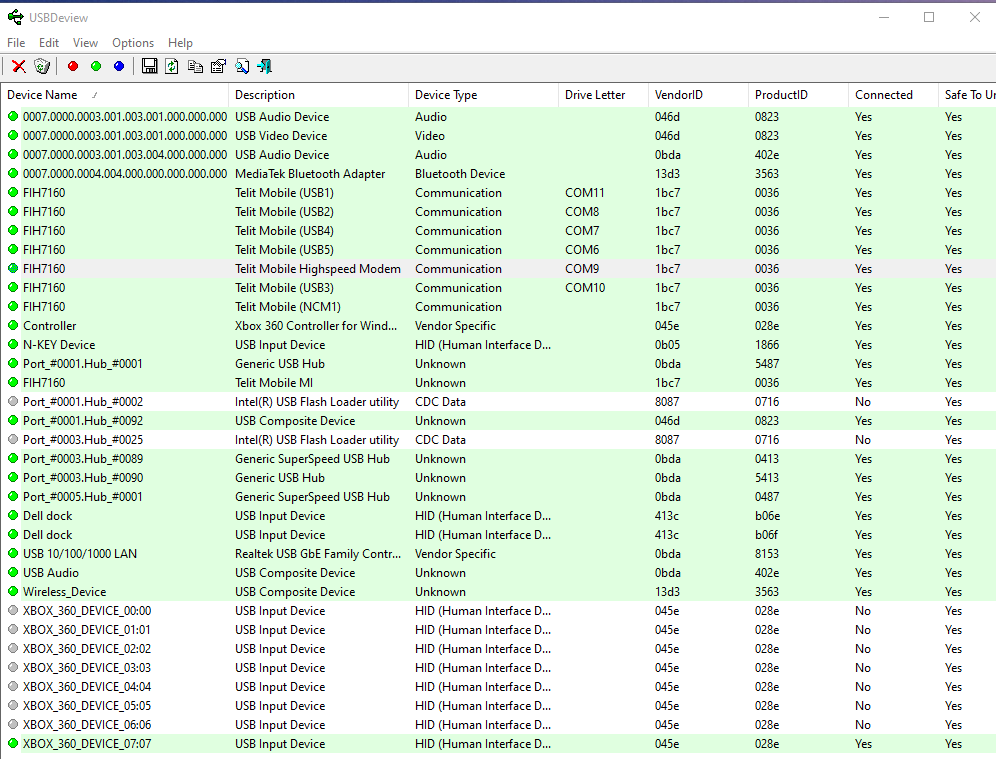Click the refresh toolbar icon
996x759 pixels.
coord(172,66)
